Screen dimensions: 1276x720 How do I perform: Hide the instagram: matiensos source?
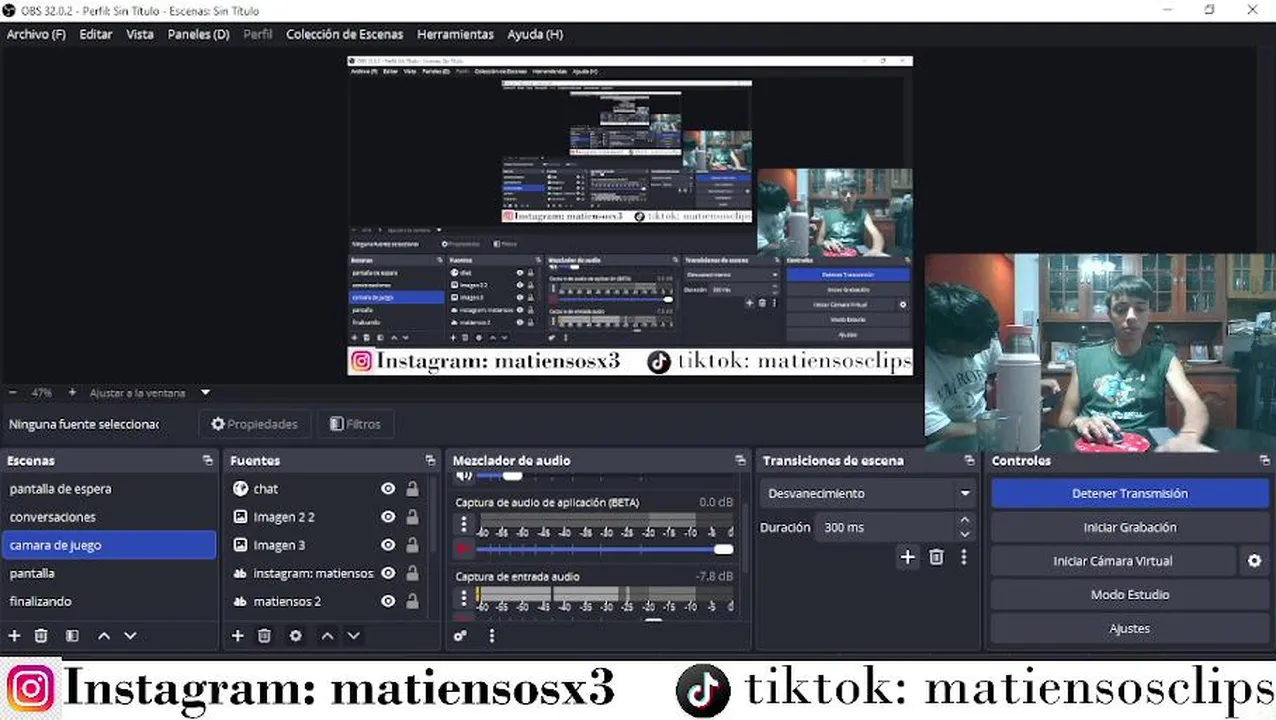click(388, 573)
